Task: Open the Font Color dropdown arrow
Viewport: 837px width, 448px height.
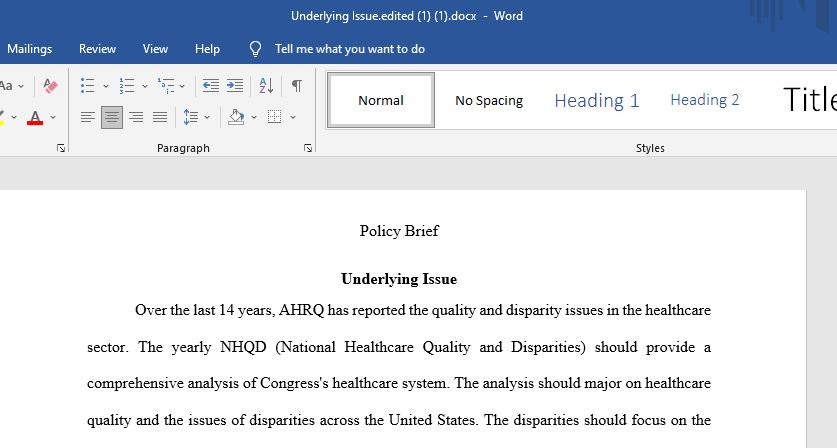Action: coord(53,117)
